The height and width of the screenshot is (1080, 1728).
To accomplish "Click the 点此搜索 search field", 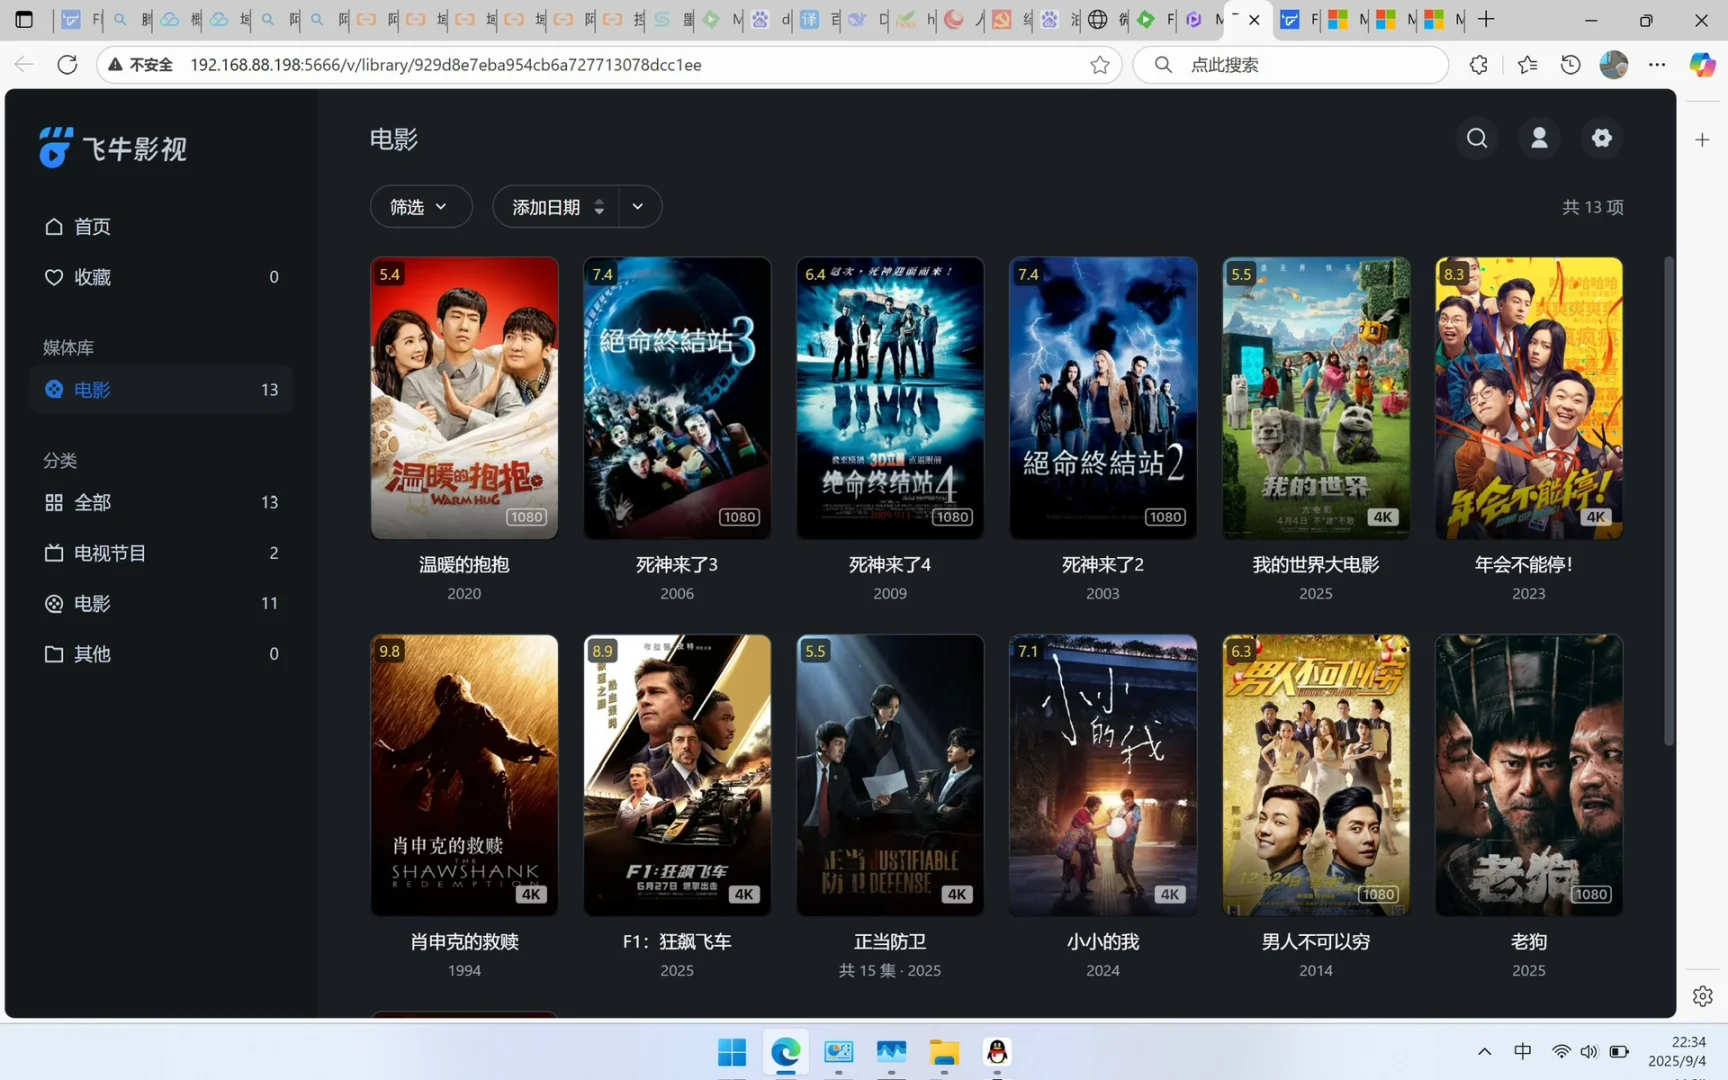I will 1290,64.
